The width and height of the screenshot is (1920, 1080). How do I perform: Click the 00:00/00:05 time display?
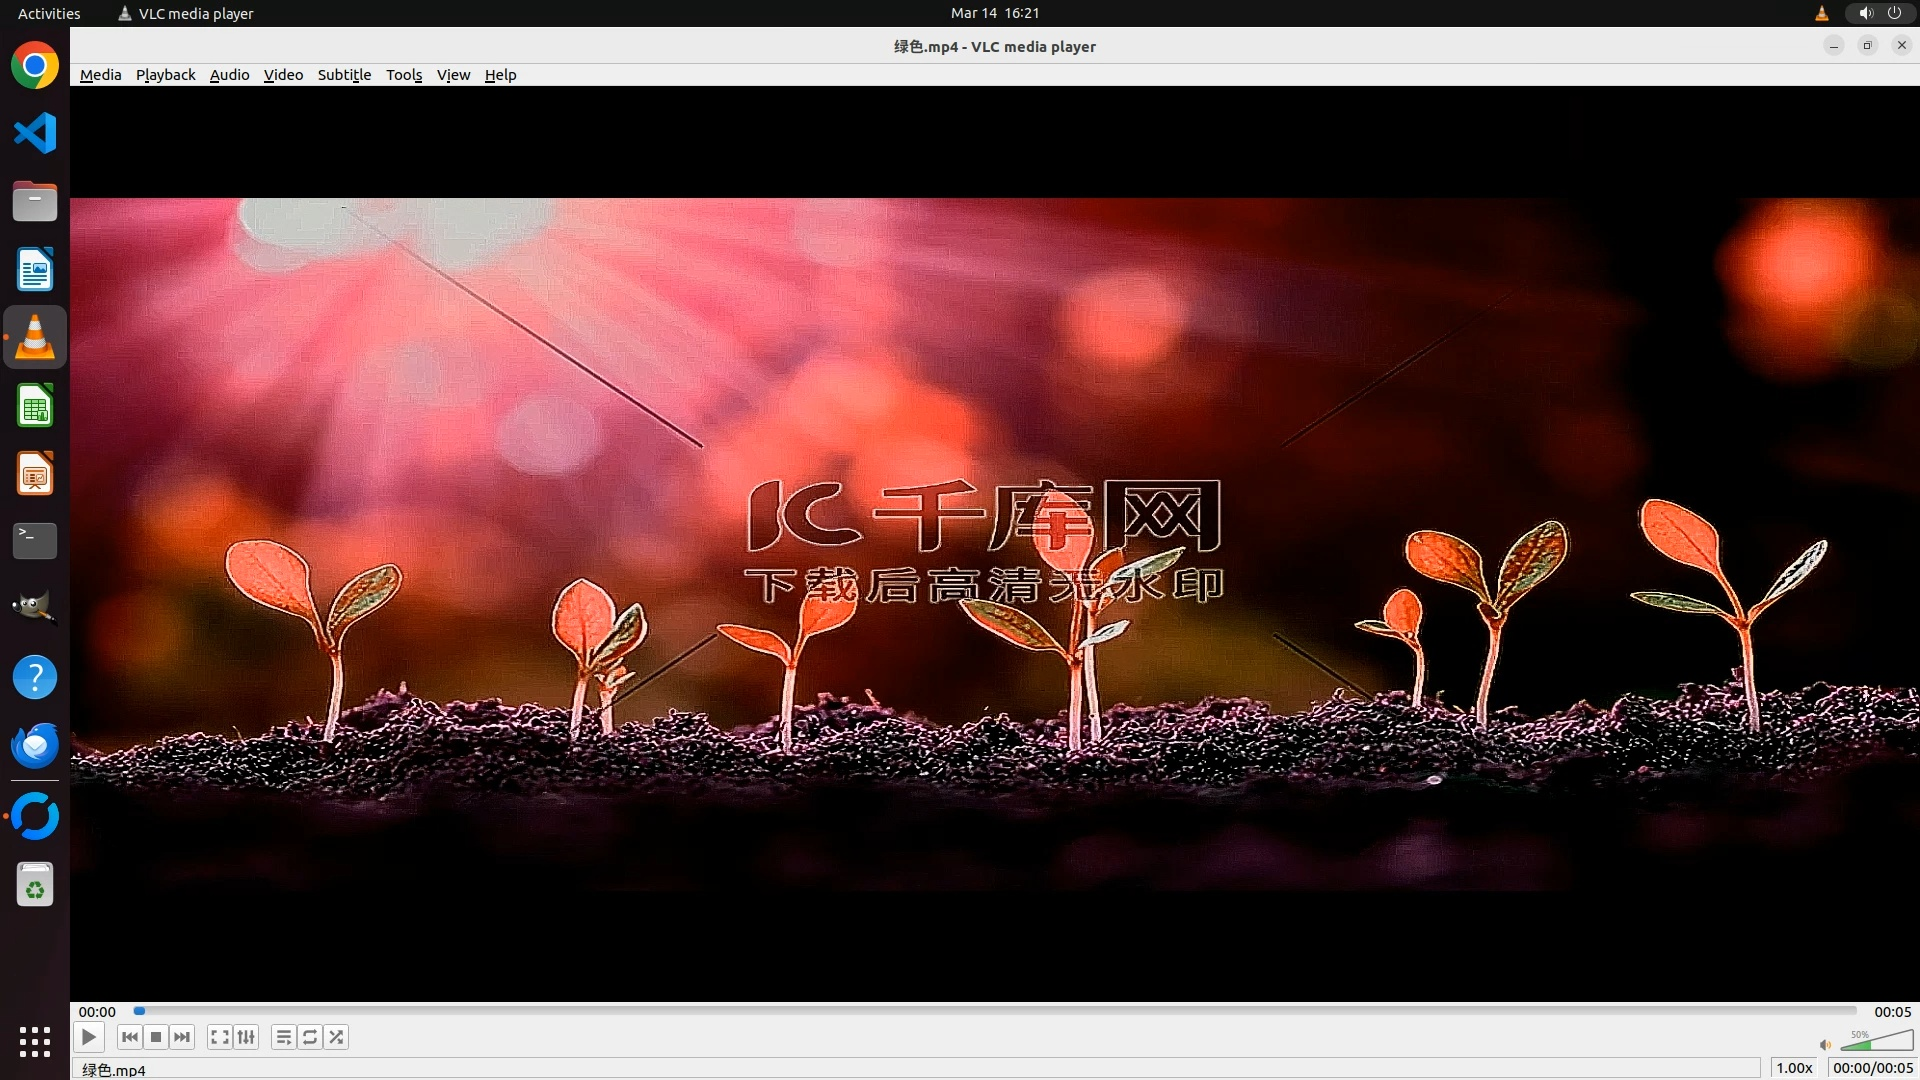tap(1872, 1068)
